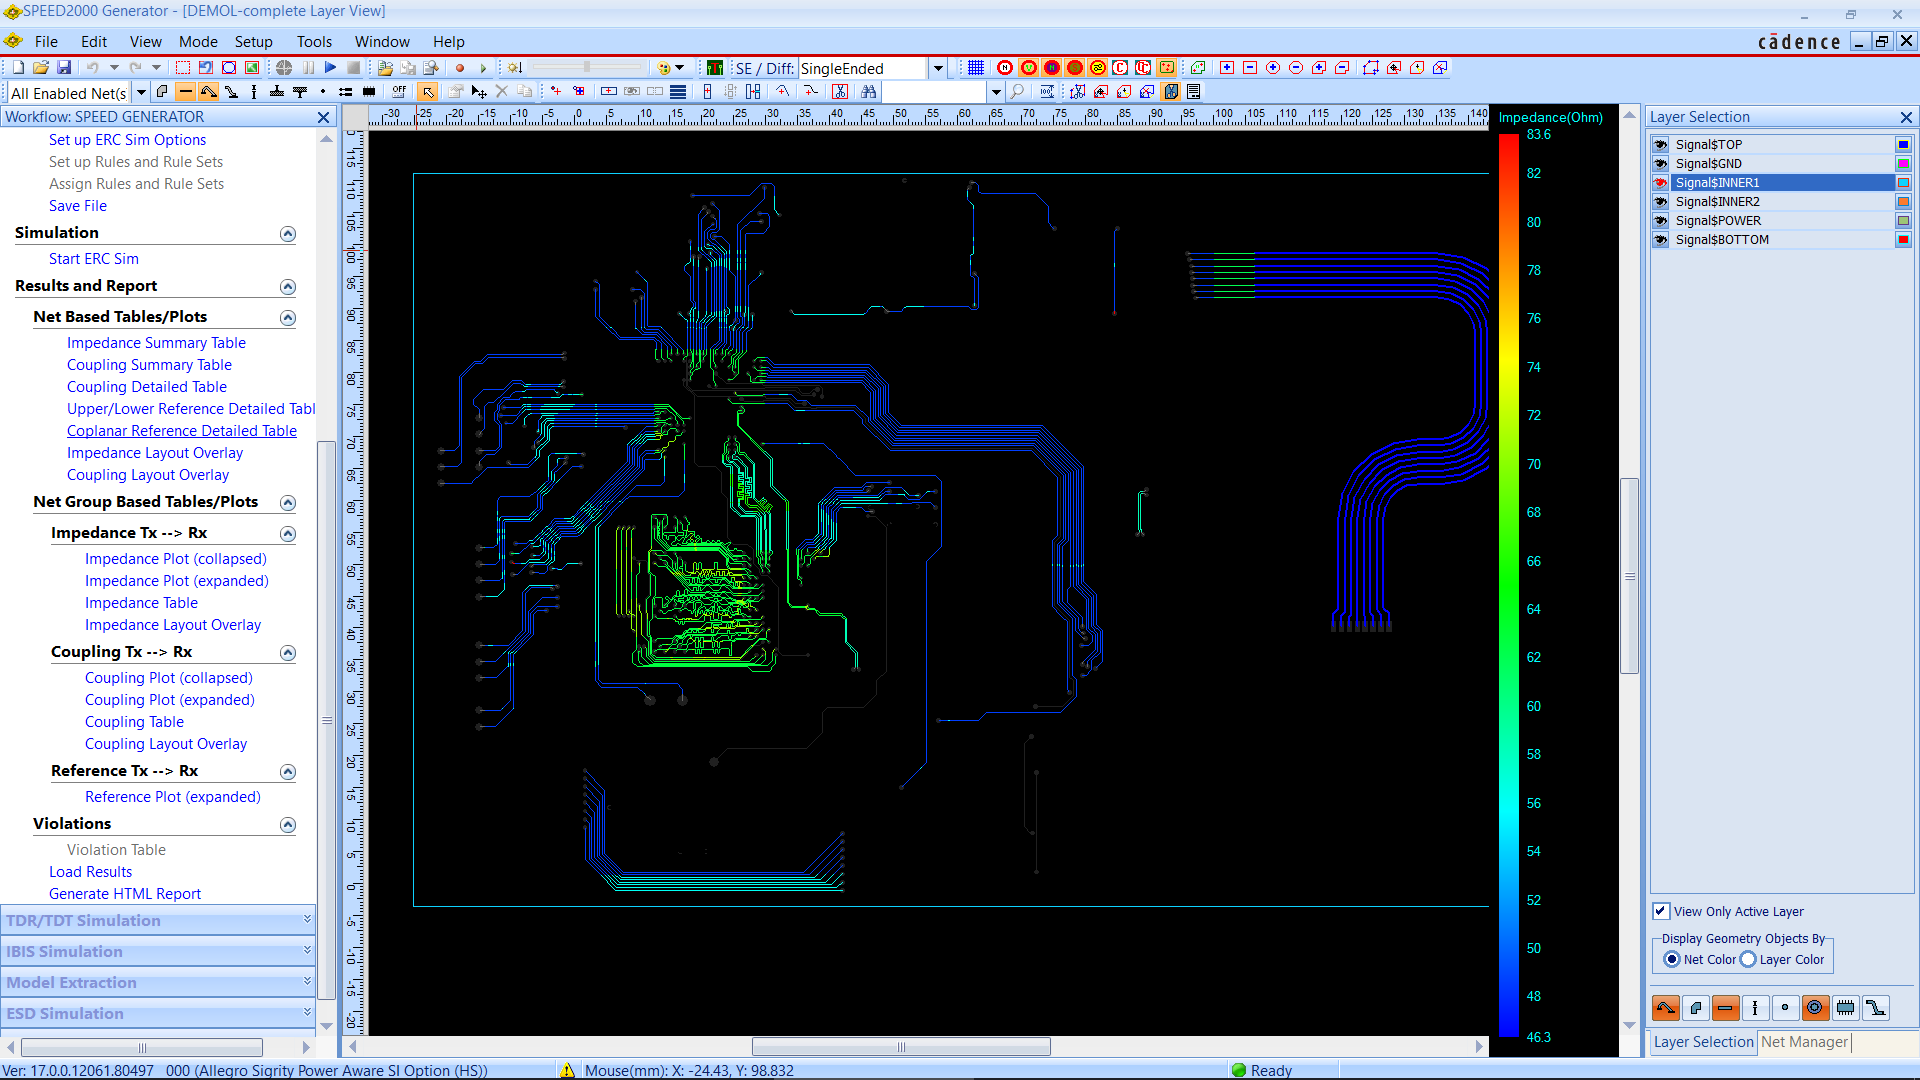The image size is (1920, 1080).
Task: Click the Generate HTML Report link
Action: (125, 894)
